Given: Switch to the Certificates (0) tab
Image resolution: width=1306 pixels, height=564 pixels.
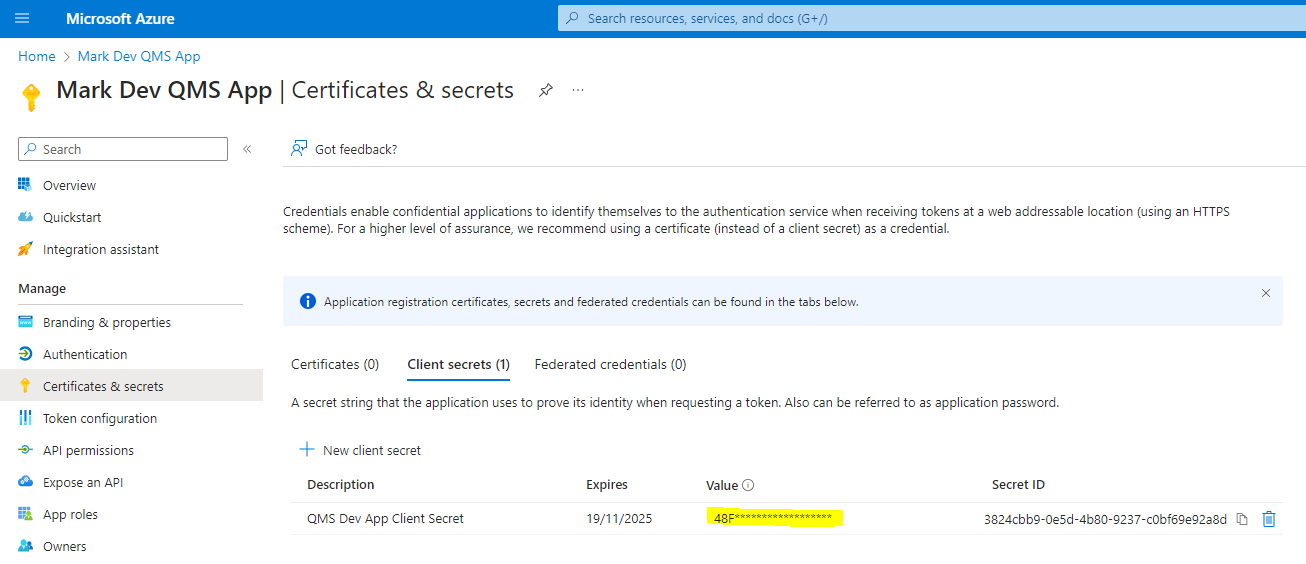Looking at the screenshot, I should (335, 364).
